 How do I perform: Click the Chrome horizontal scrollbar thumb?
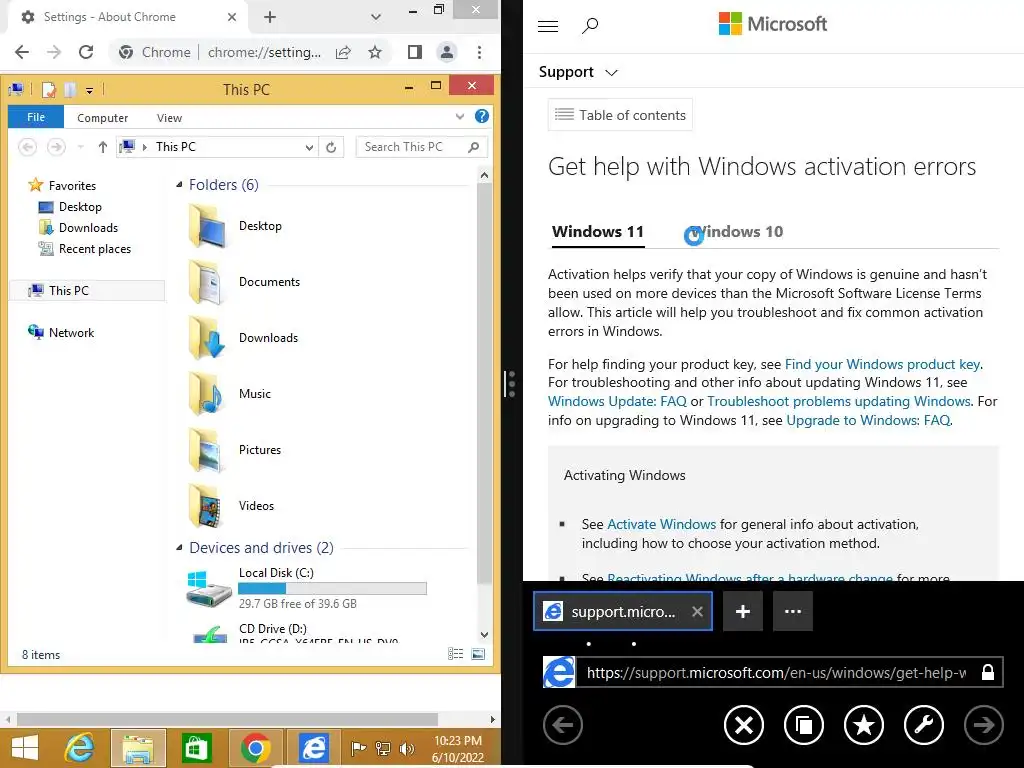(x=227, y=719)
